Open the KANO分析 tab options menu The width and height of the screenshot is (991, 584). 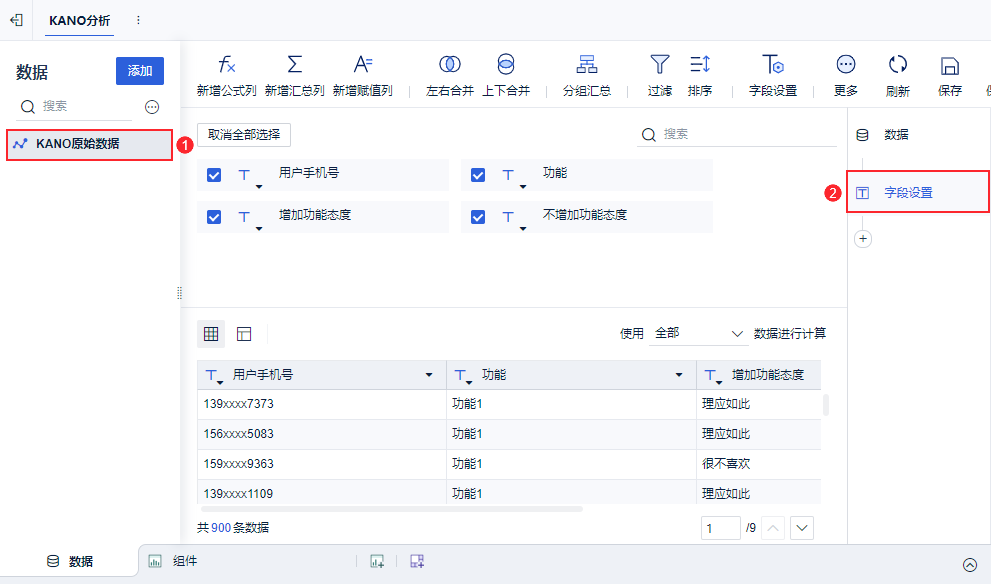[138, 20]
